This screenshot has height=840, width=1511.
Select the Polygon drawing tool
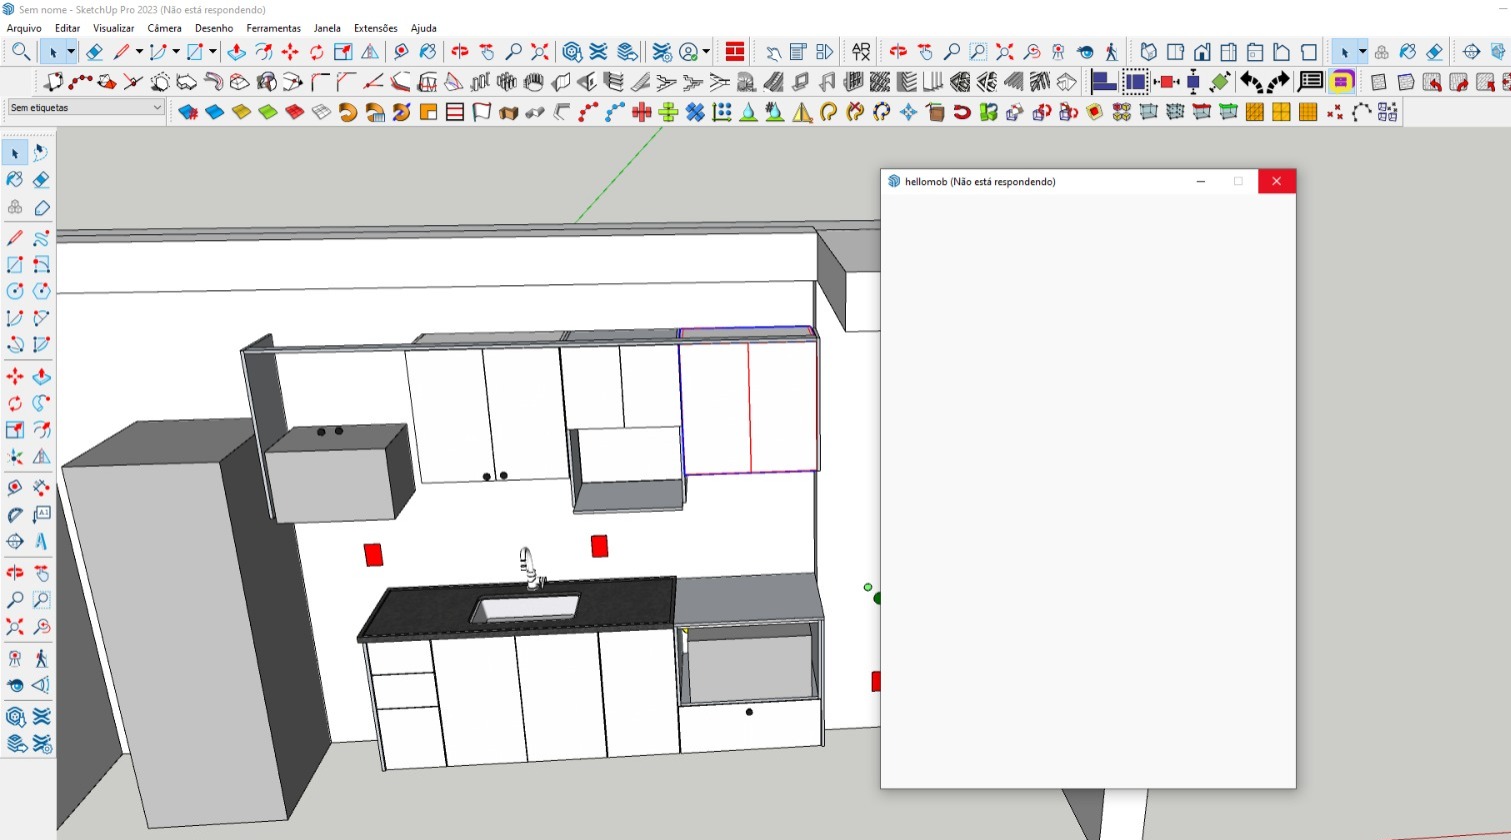41,292
